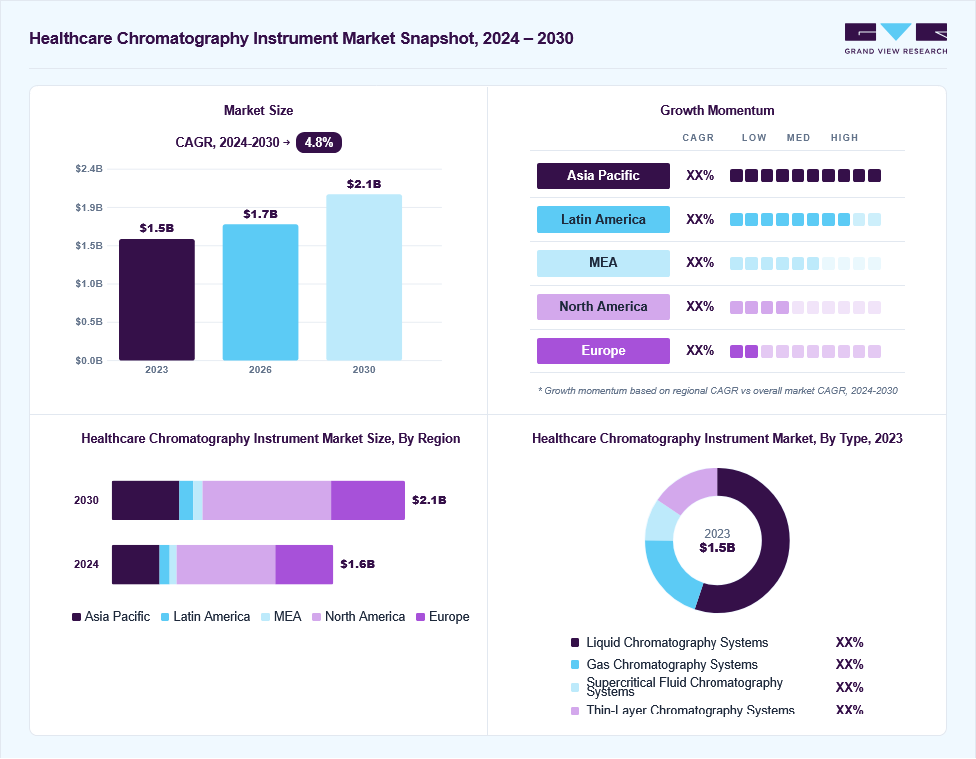
Task: Click the Liquid Chromatography Systems XX% value
Action: coord(849,643)
